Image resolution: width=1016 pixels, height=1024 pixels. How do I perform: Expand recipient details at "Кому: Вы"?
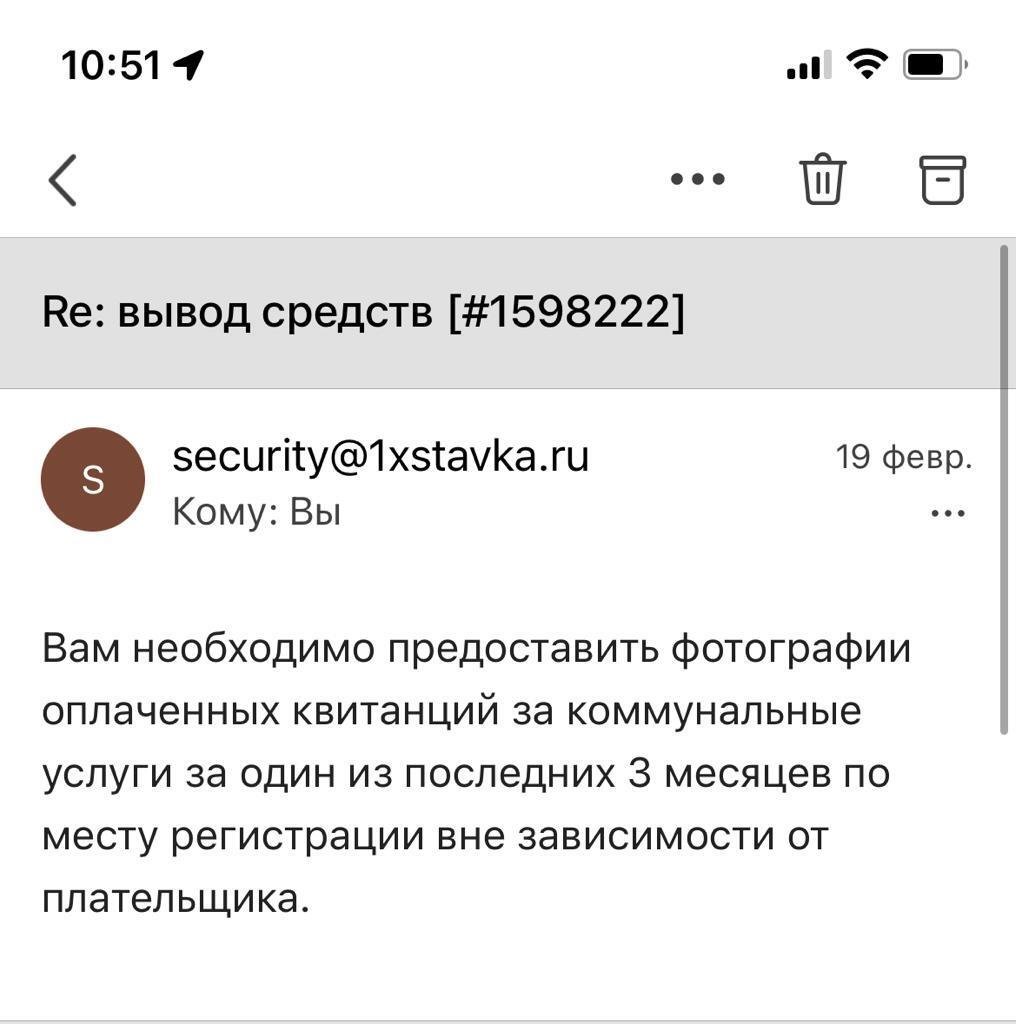pyautogui.click(x=257, y=513)
